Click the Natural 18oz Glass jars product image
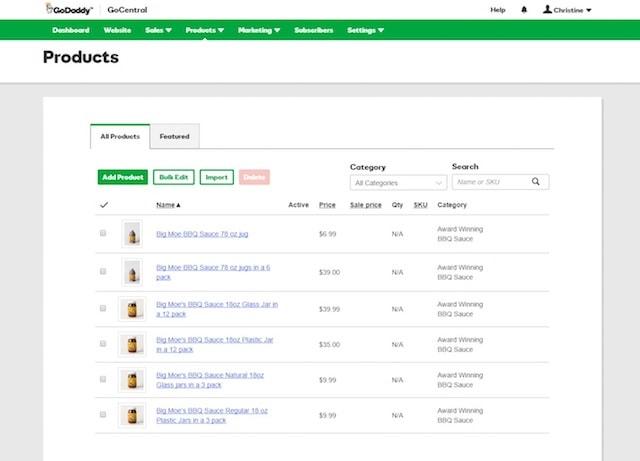 click(132, 380)
